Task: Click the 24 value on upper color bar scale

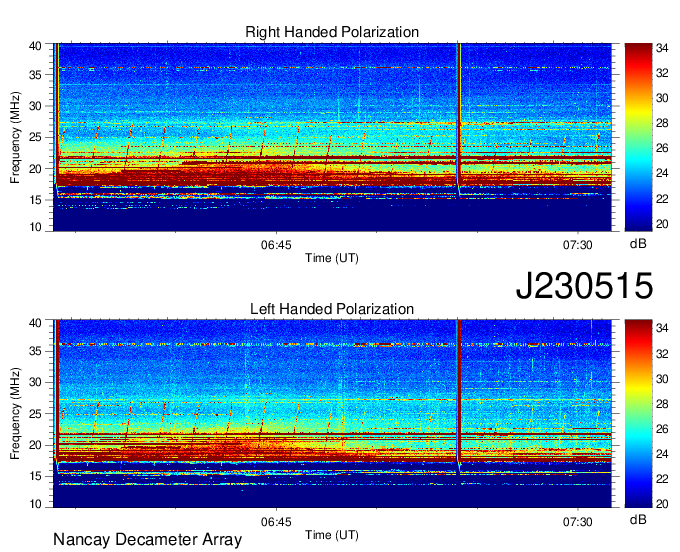Action: [x=662, y=173]
